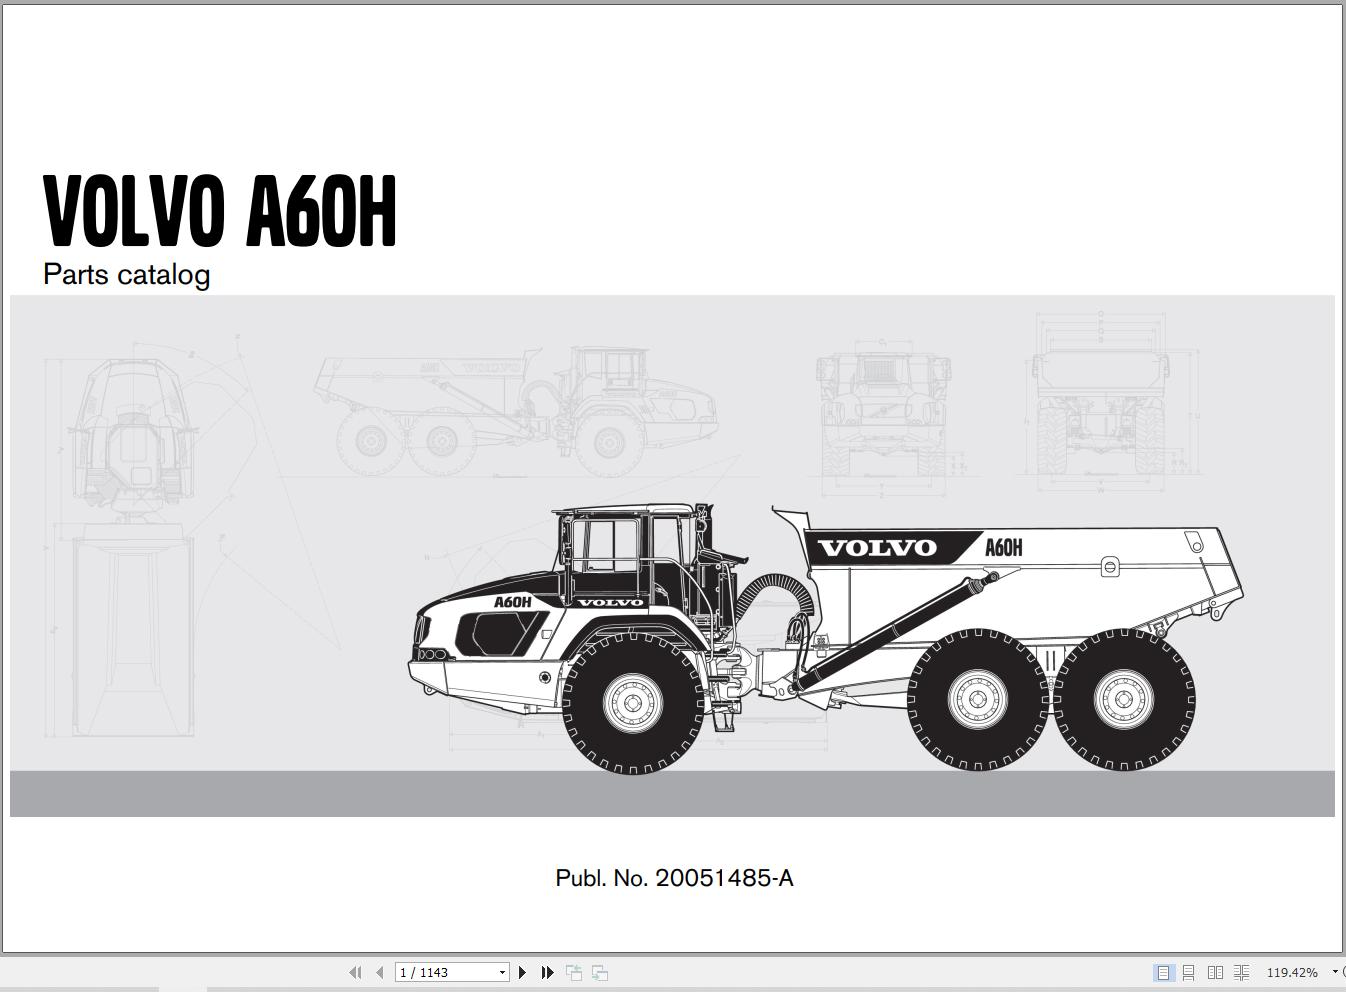Jump to the first page
This screenshot has width=1346, height=992.
356,972
